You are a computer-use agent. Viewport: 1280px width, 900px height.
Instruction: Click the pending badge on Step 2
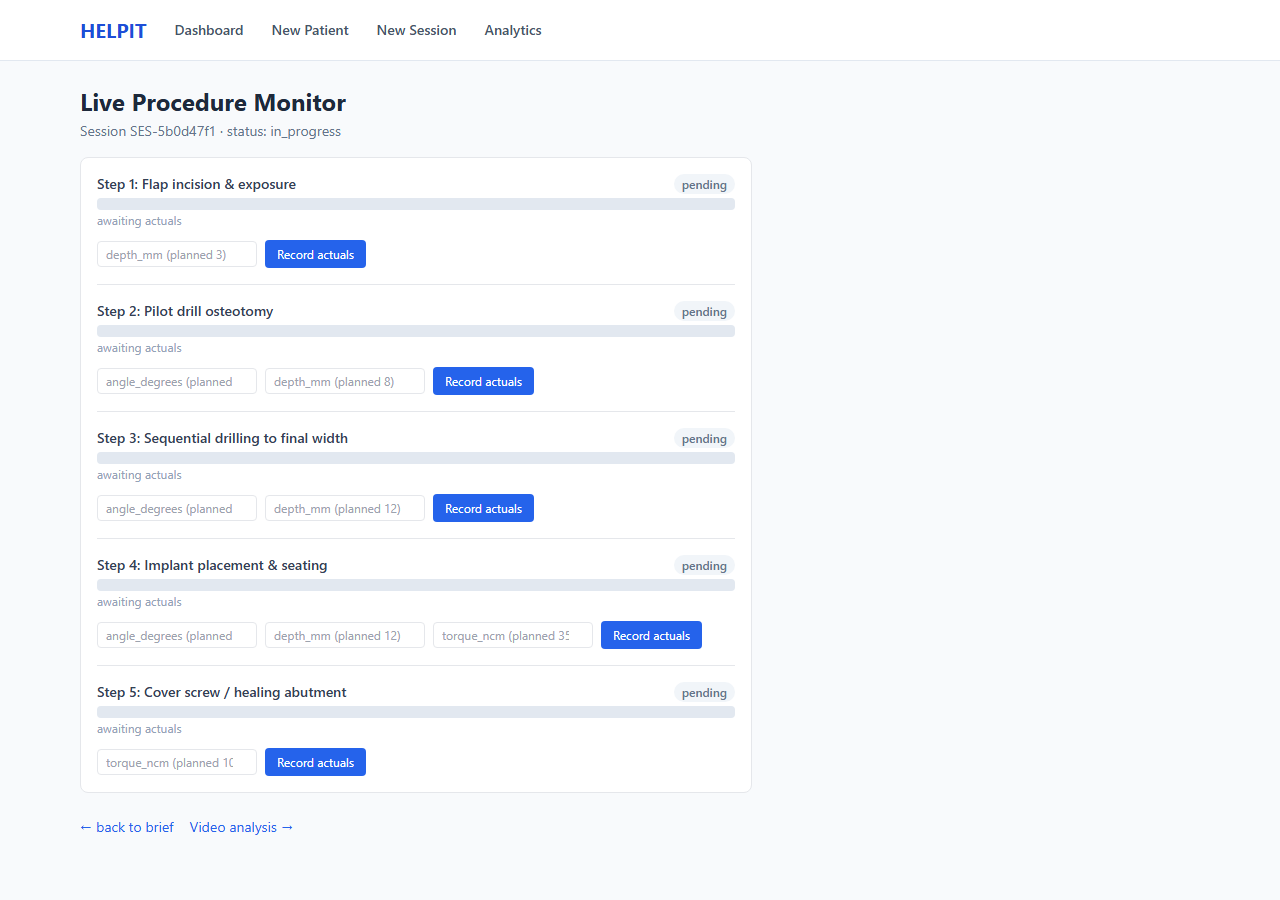pos(704,311)
